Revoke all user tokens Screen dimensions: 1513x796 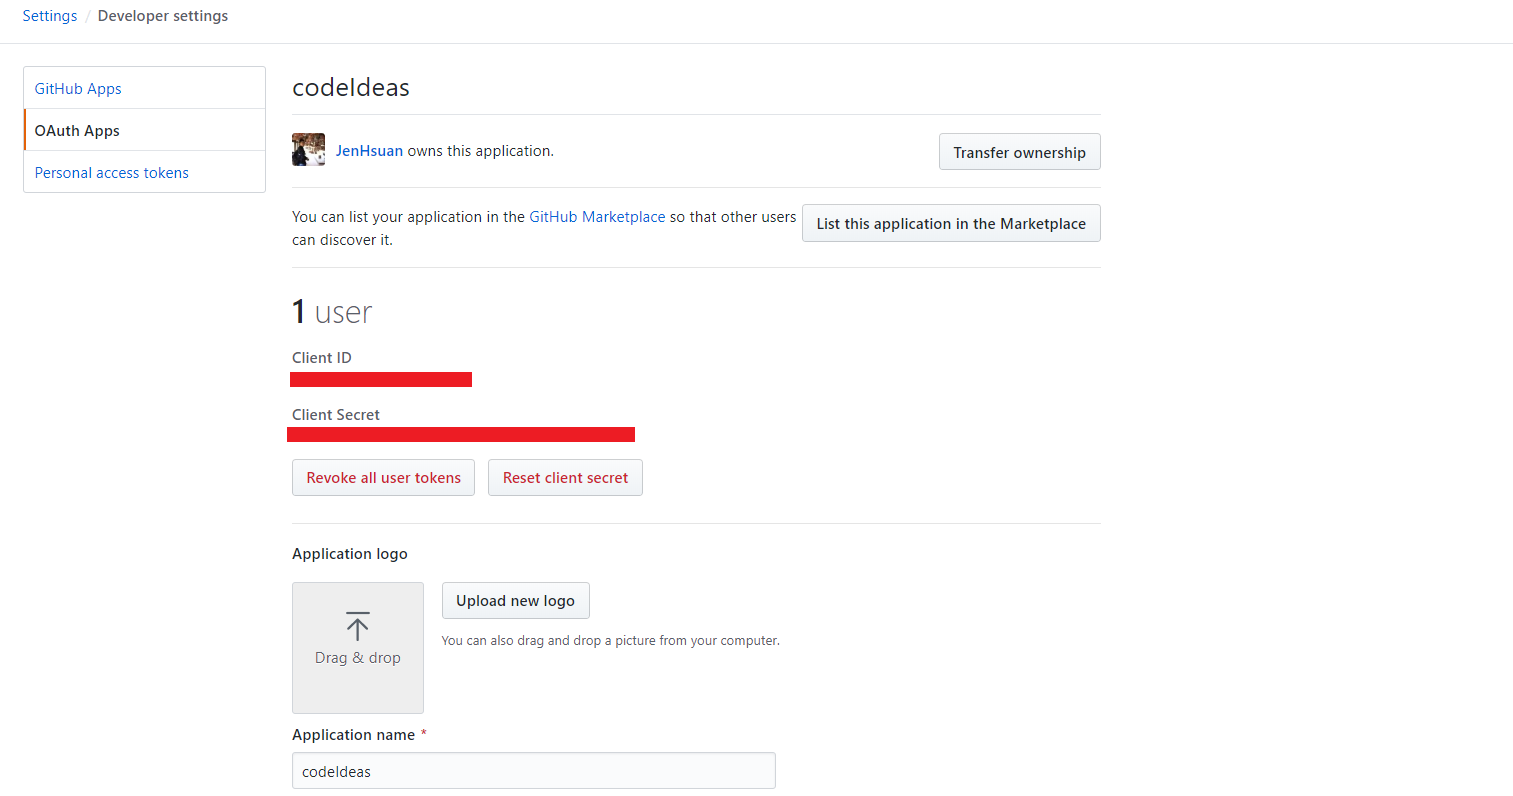tap(383, 477)
